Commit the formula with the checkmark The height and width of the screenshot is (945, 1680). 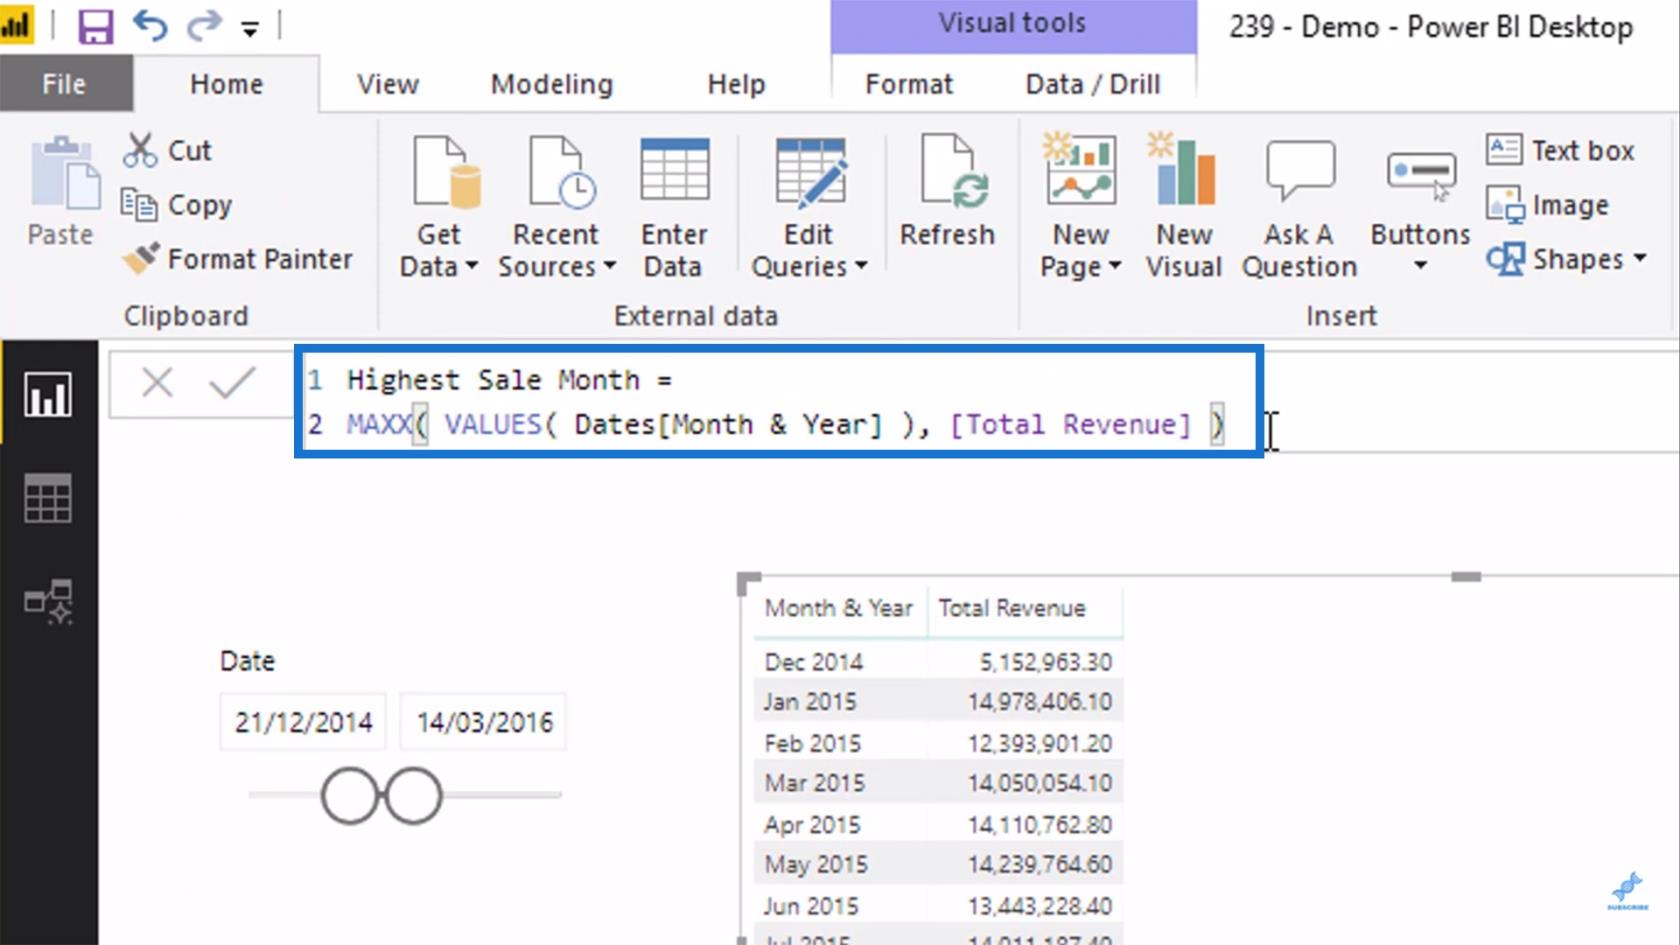232,382
